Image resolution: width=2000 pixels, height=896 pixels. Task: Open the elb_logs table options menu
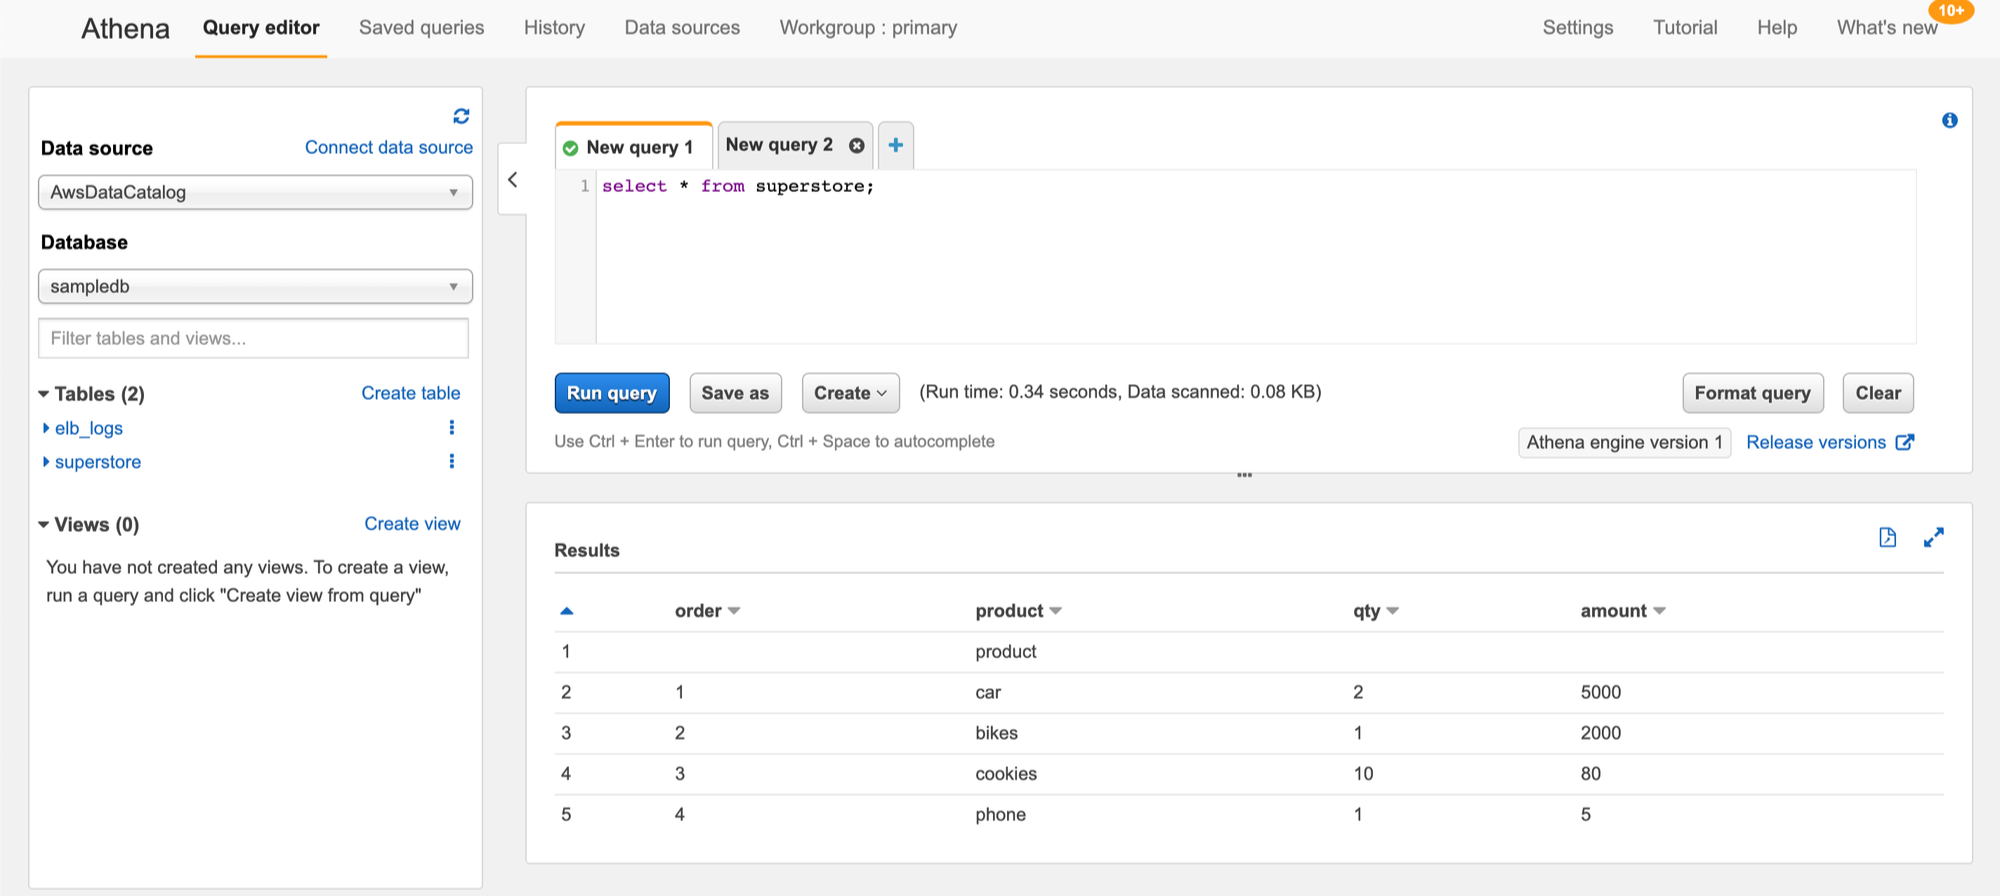pos(452,428)
